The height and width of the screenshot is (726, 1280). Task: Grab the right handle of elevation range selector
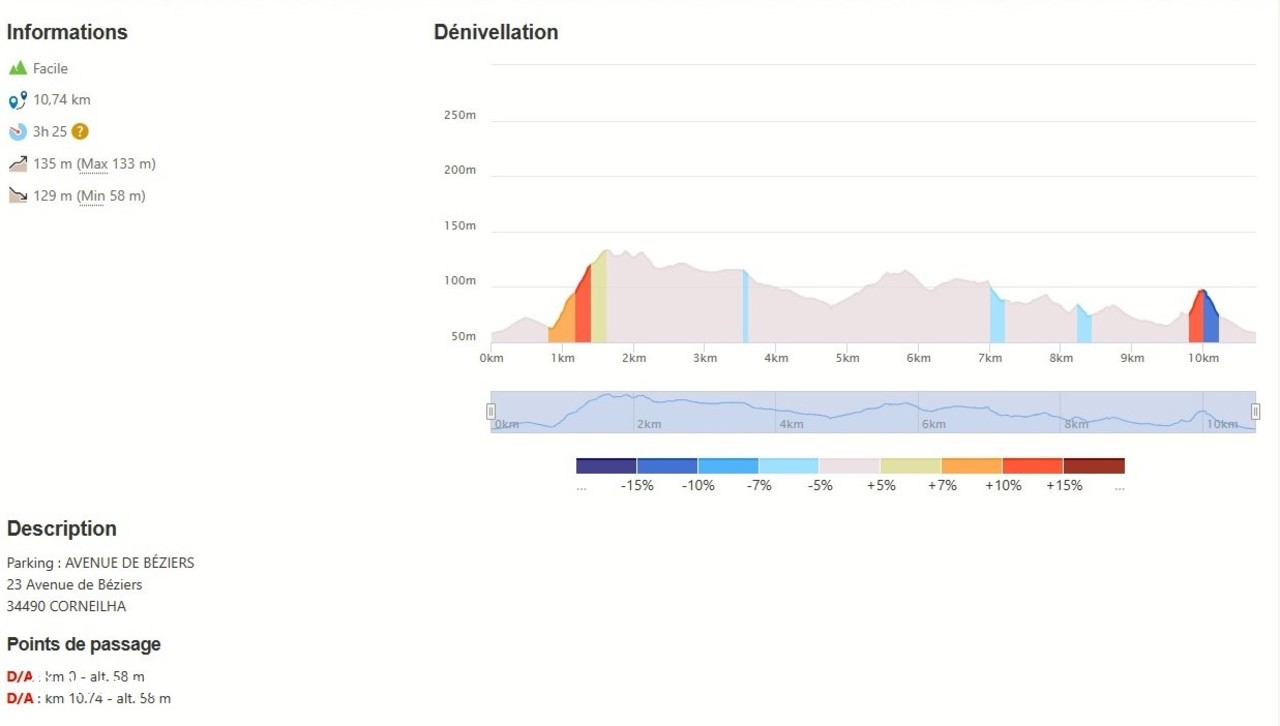pos(1255,411)
